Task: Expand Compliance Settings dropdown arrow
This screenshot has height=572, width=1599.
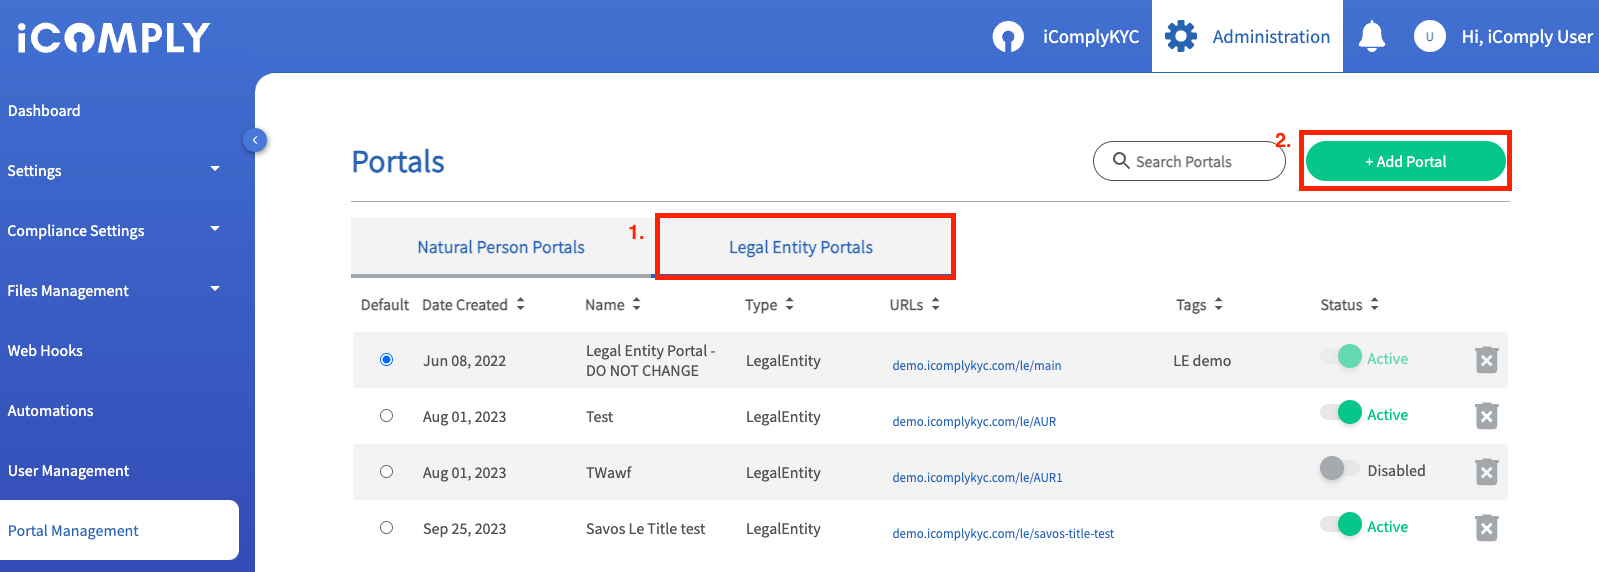Action: pos(215,229)
